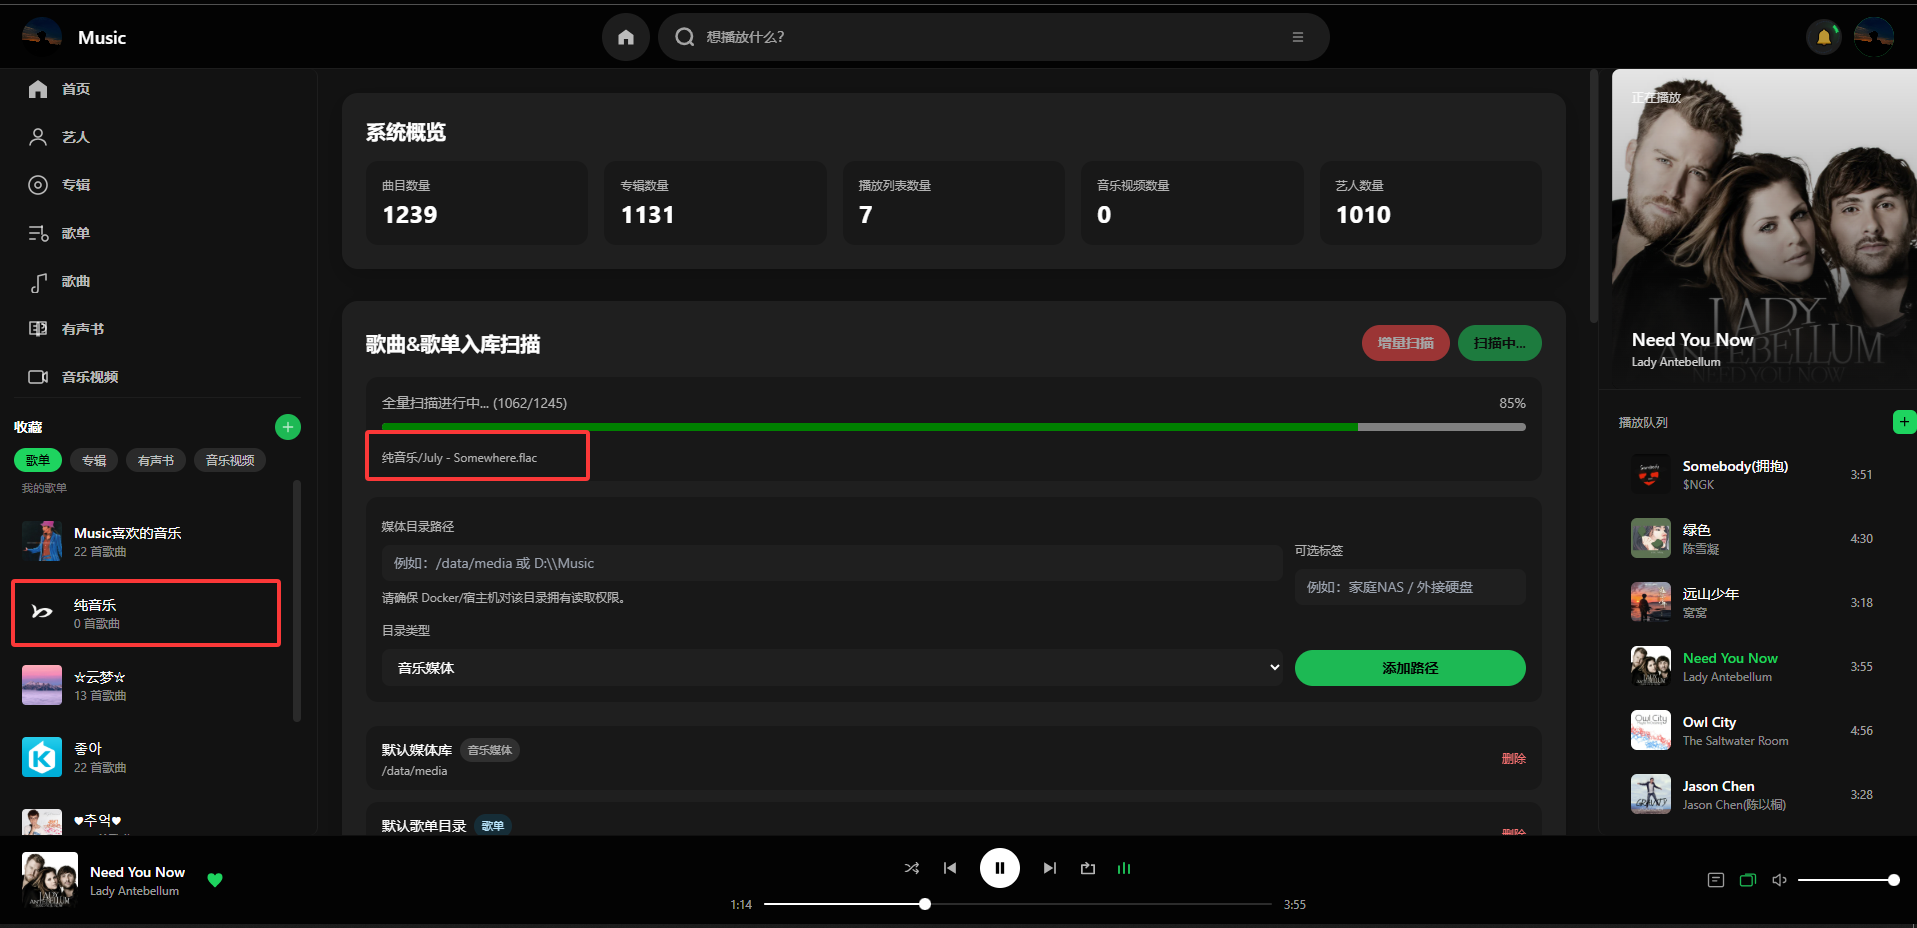The image size is (1917, 928).
Task: Skip to the next track
Action: point(1050,868)
